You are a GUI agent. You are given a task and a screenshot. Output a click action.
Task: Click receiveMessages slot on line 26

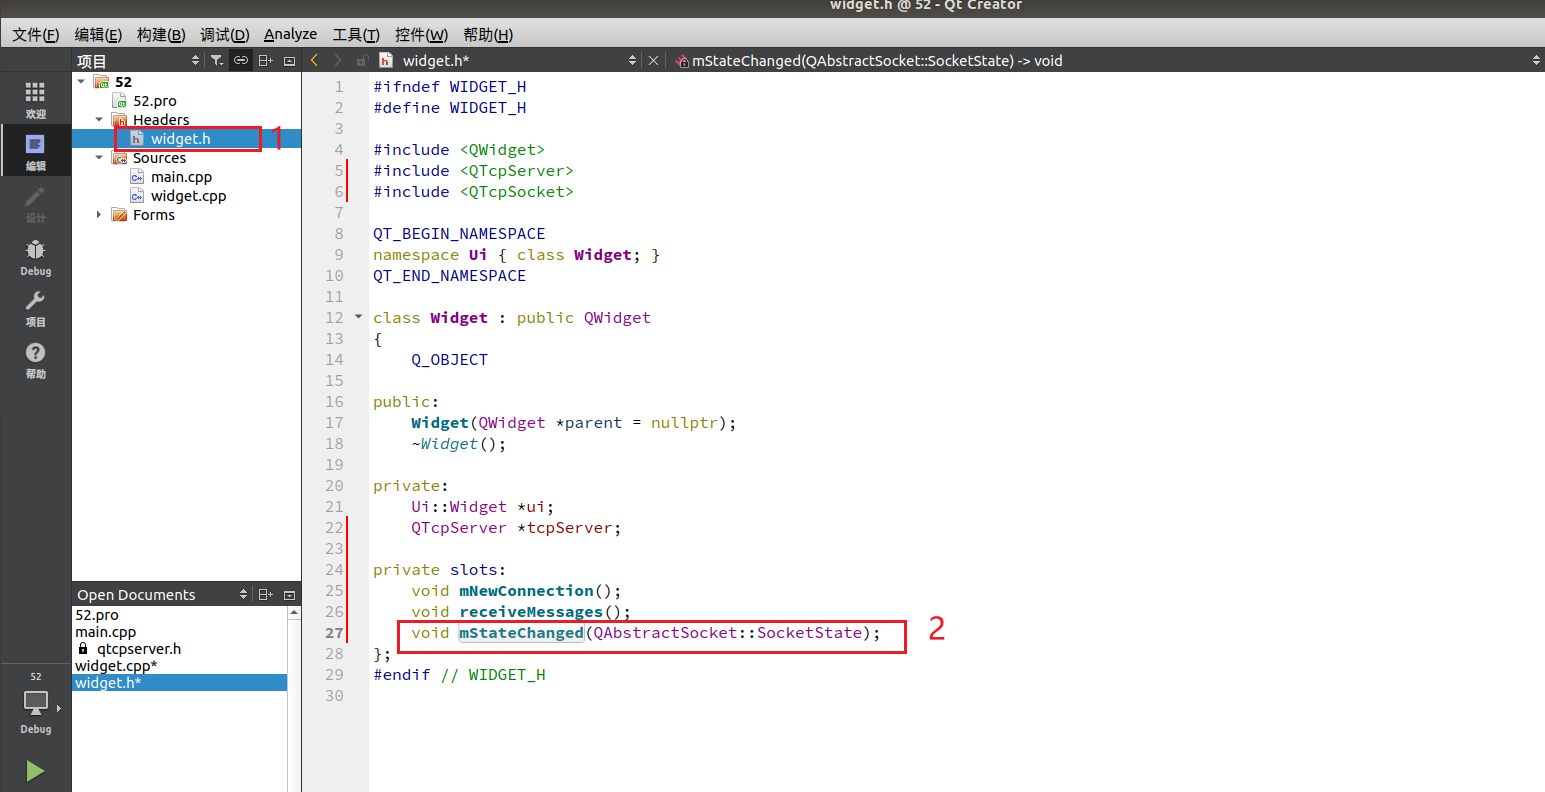tap(531, 612)
